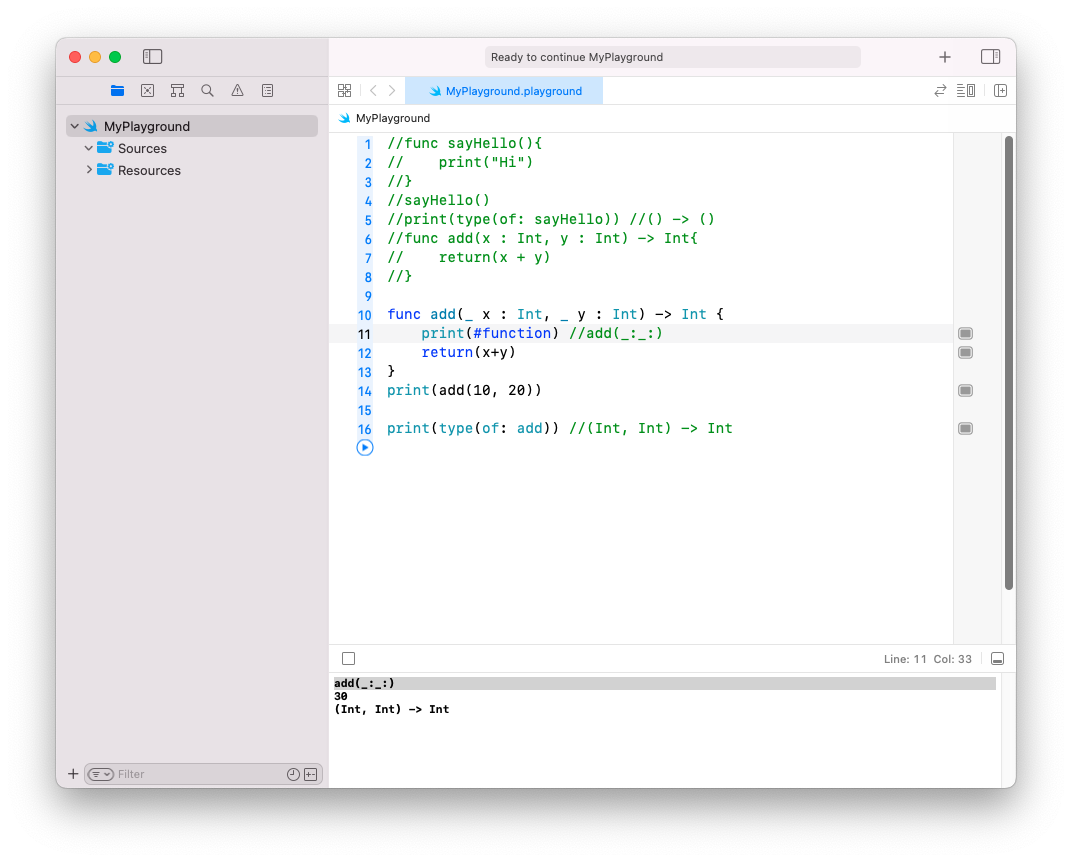
Task: Click the return(x+y) code line
Action: coord(468,352)
